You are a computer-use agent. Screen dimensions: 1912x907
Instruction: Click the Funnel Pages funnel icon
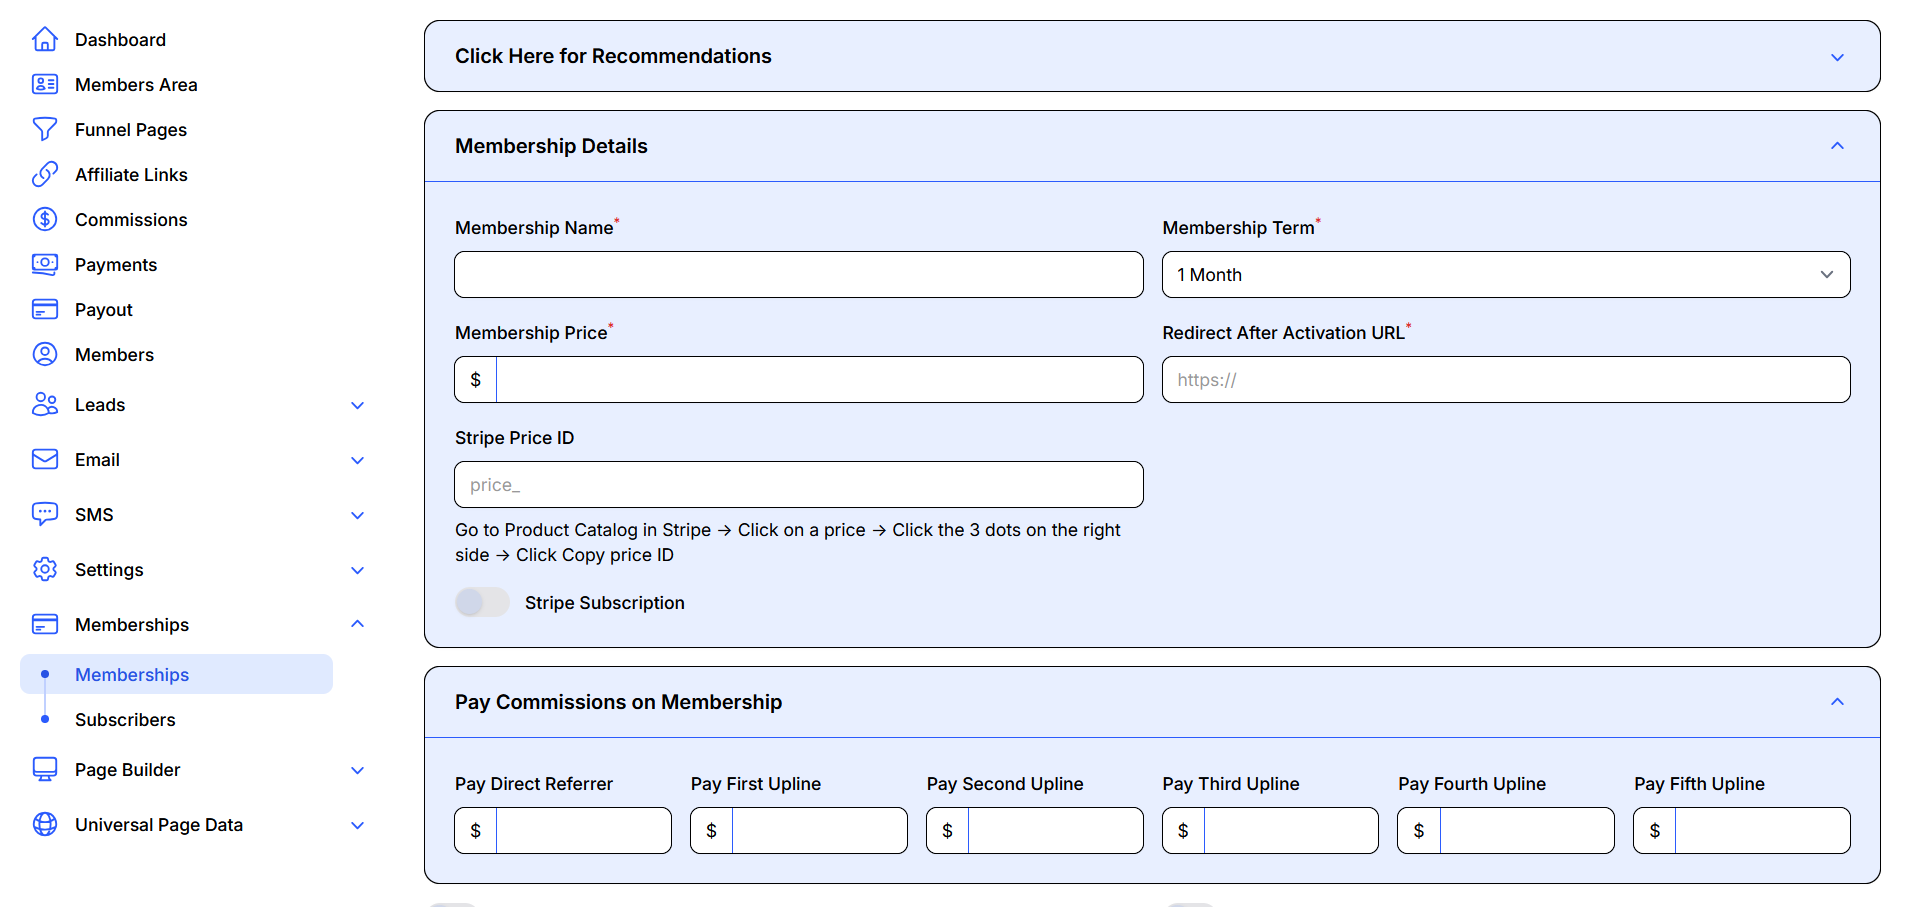pos(45,130)
